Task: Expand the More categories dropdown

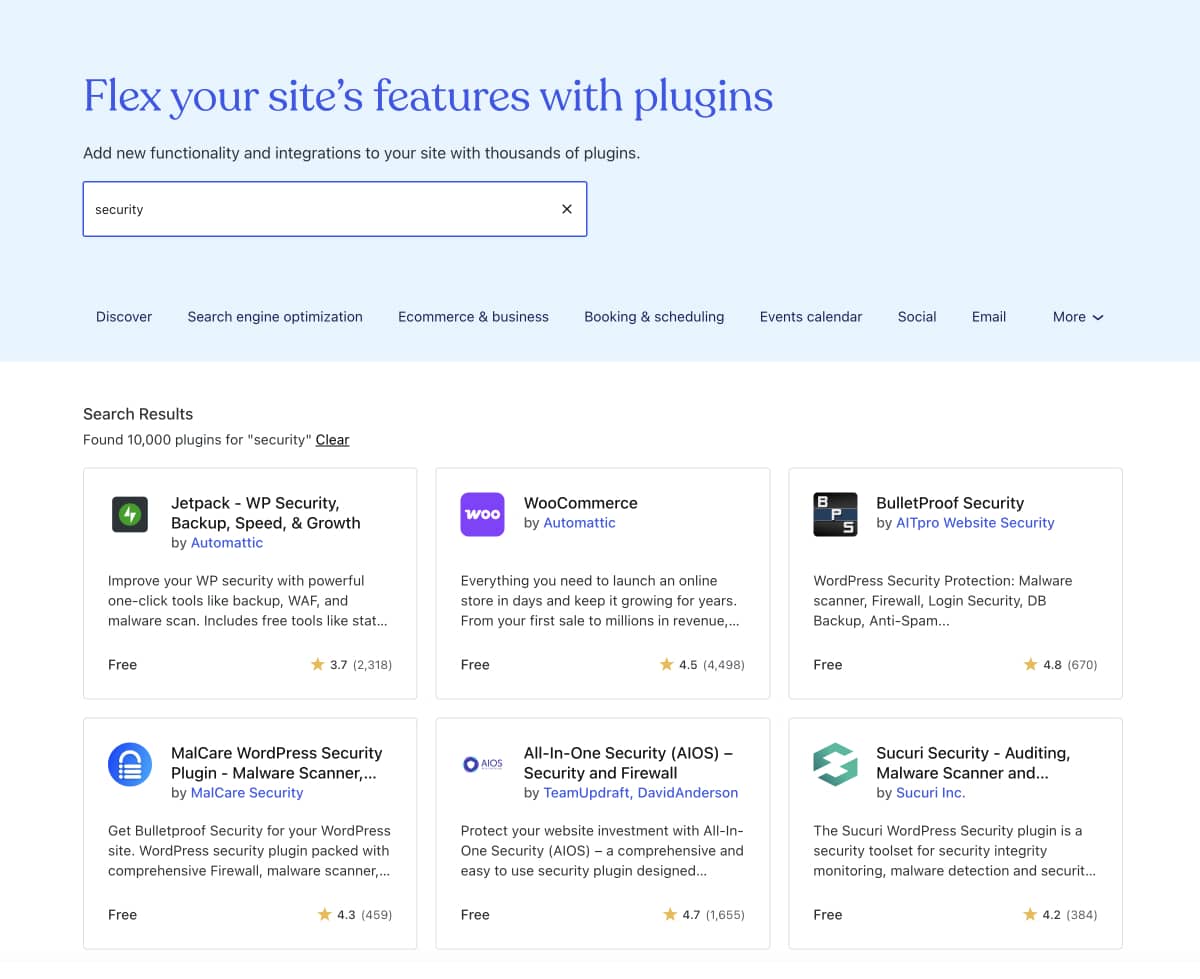Action: [x=1078, y=317]
